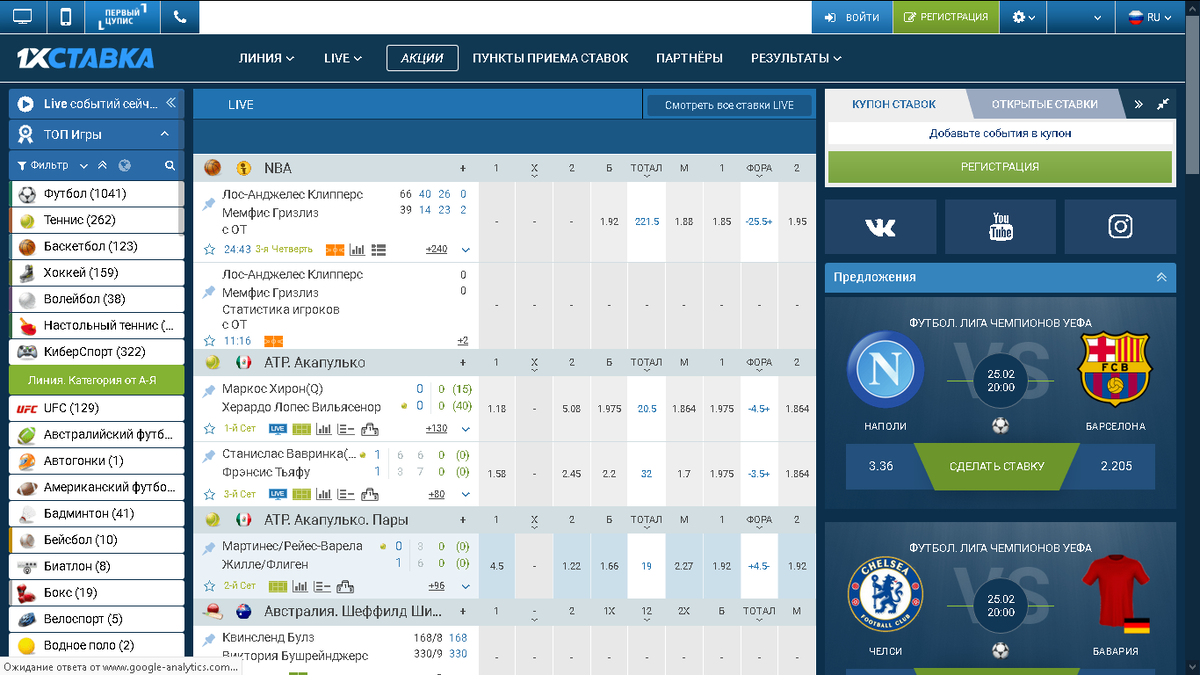Click the collapse-all double chevron in filter bar

101,166
